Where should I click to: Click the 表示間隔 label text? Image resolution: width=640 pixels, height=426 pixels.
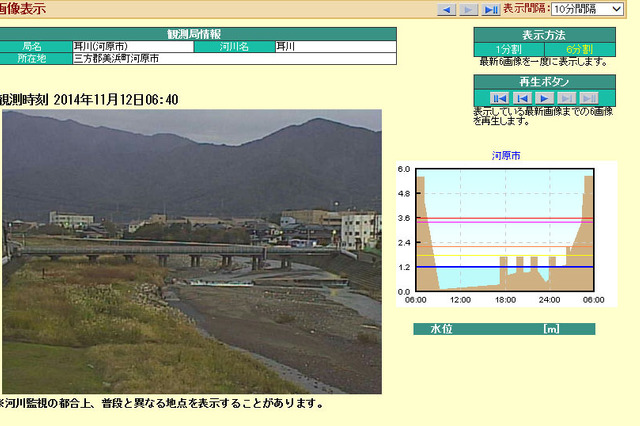526,9
